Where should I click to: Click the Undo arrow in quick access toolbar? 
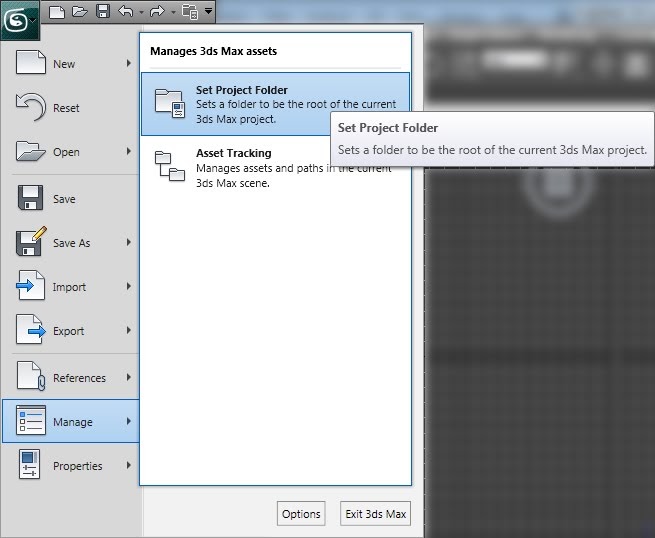125,11
